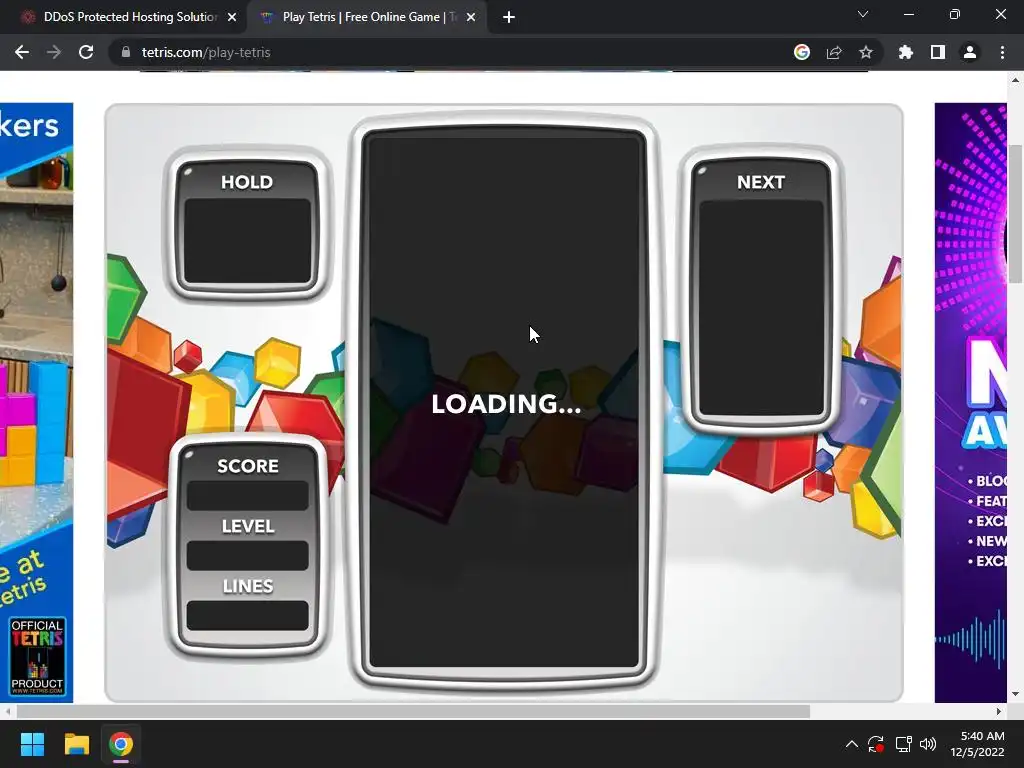Click the horizontal scrollbar thumb
This screenshot has width=1024, height=768.
tap(413, 711)
